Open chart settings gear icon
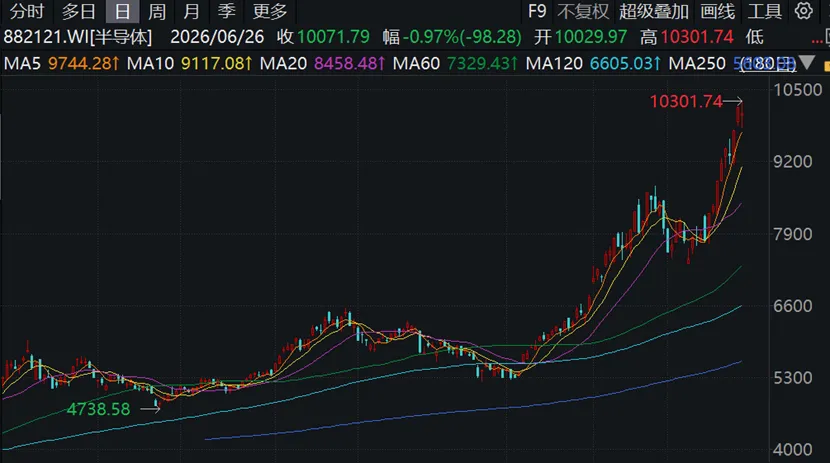Viewport: 830px width, 463px height. tap(804, 11)
